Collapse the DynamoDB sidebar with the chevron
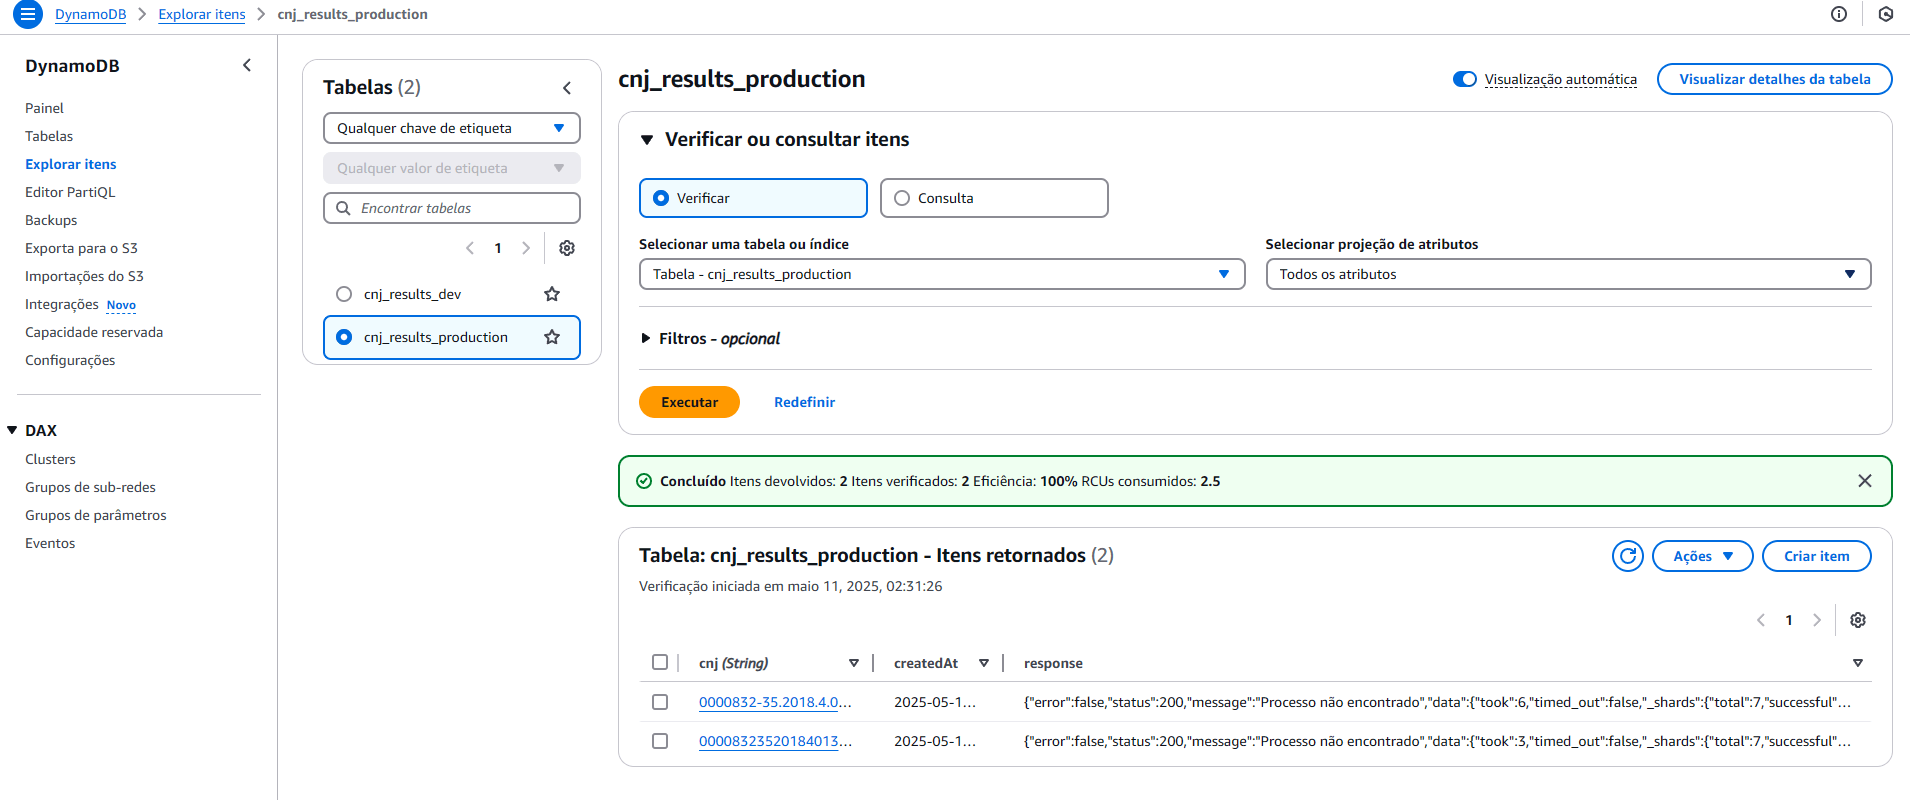1910x800 pixels. pos(247,65)
